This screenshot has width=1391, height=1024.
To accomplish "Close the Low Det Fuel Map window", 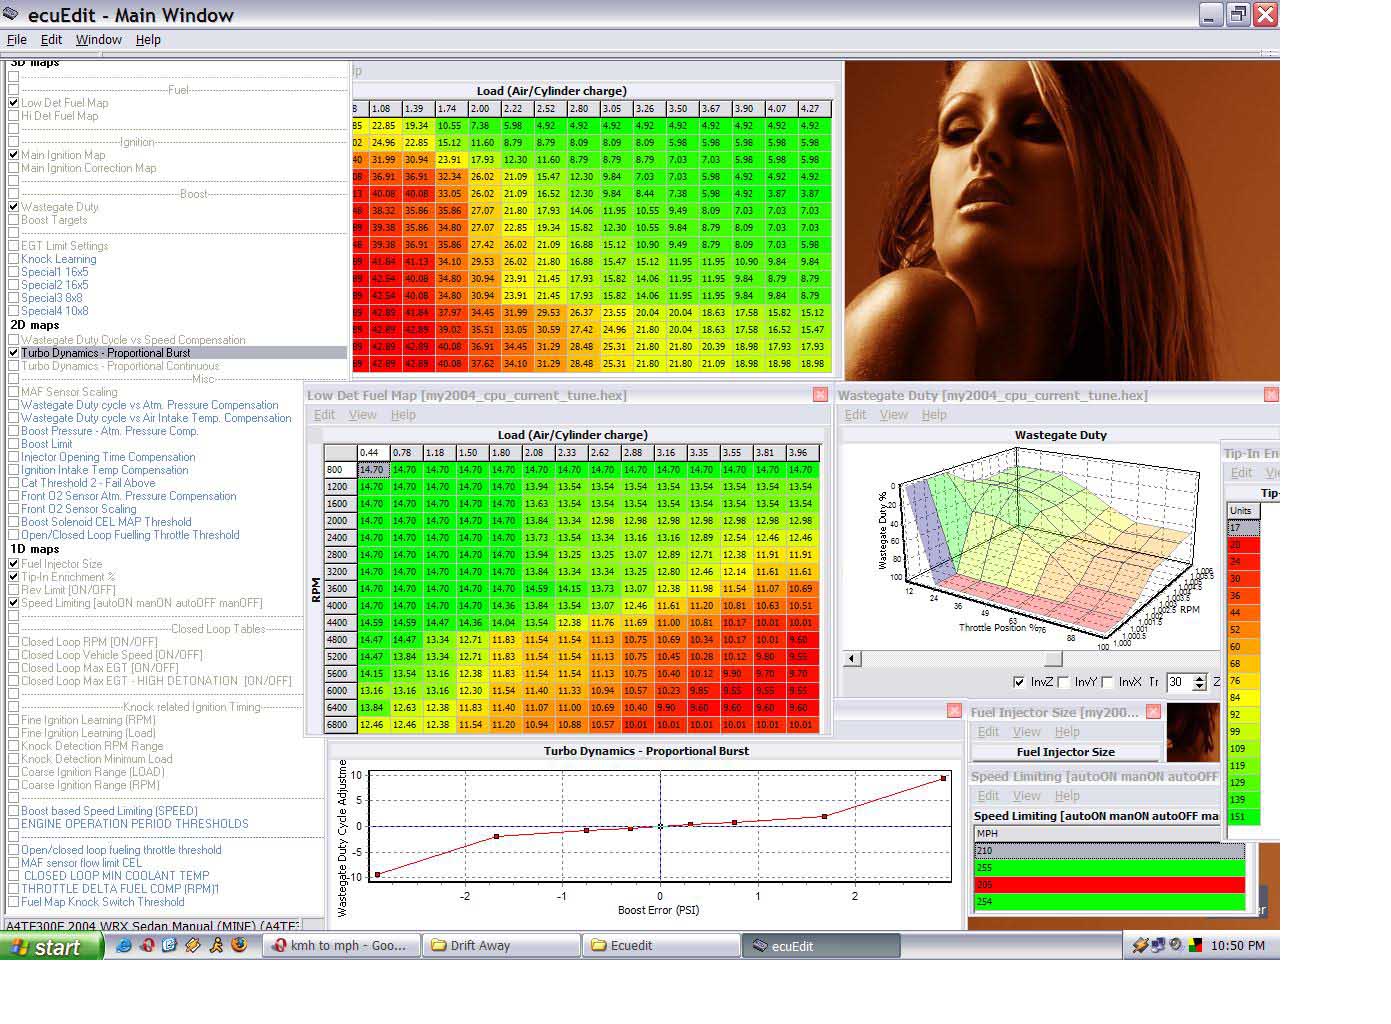I will [x=820, y=395].
